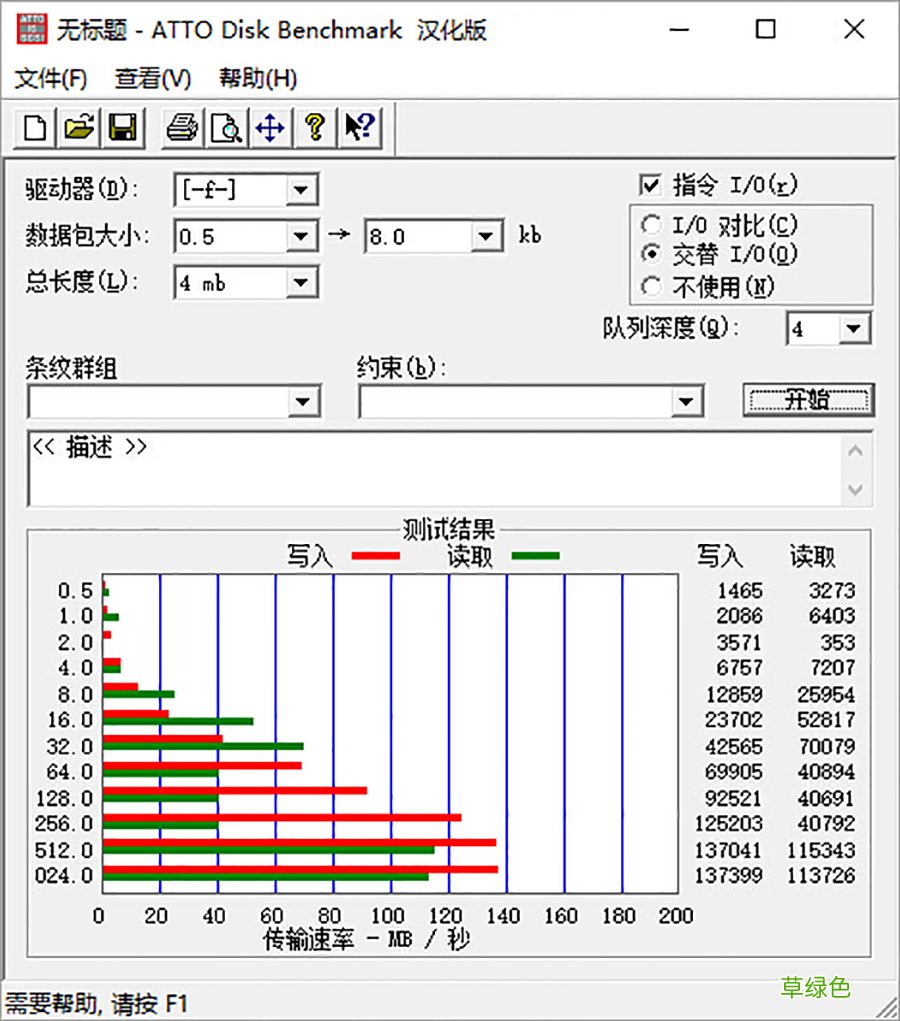The image size is (900, 1021).
Task: Activate the context help arrow icon
Action: 359,128
